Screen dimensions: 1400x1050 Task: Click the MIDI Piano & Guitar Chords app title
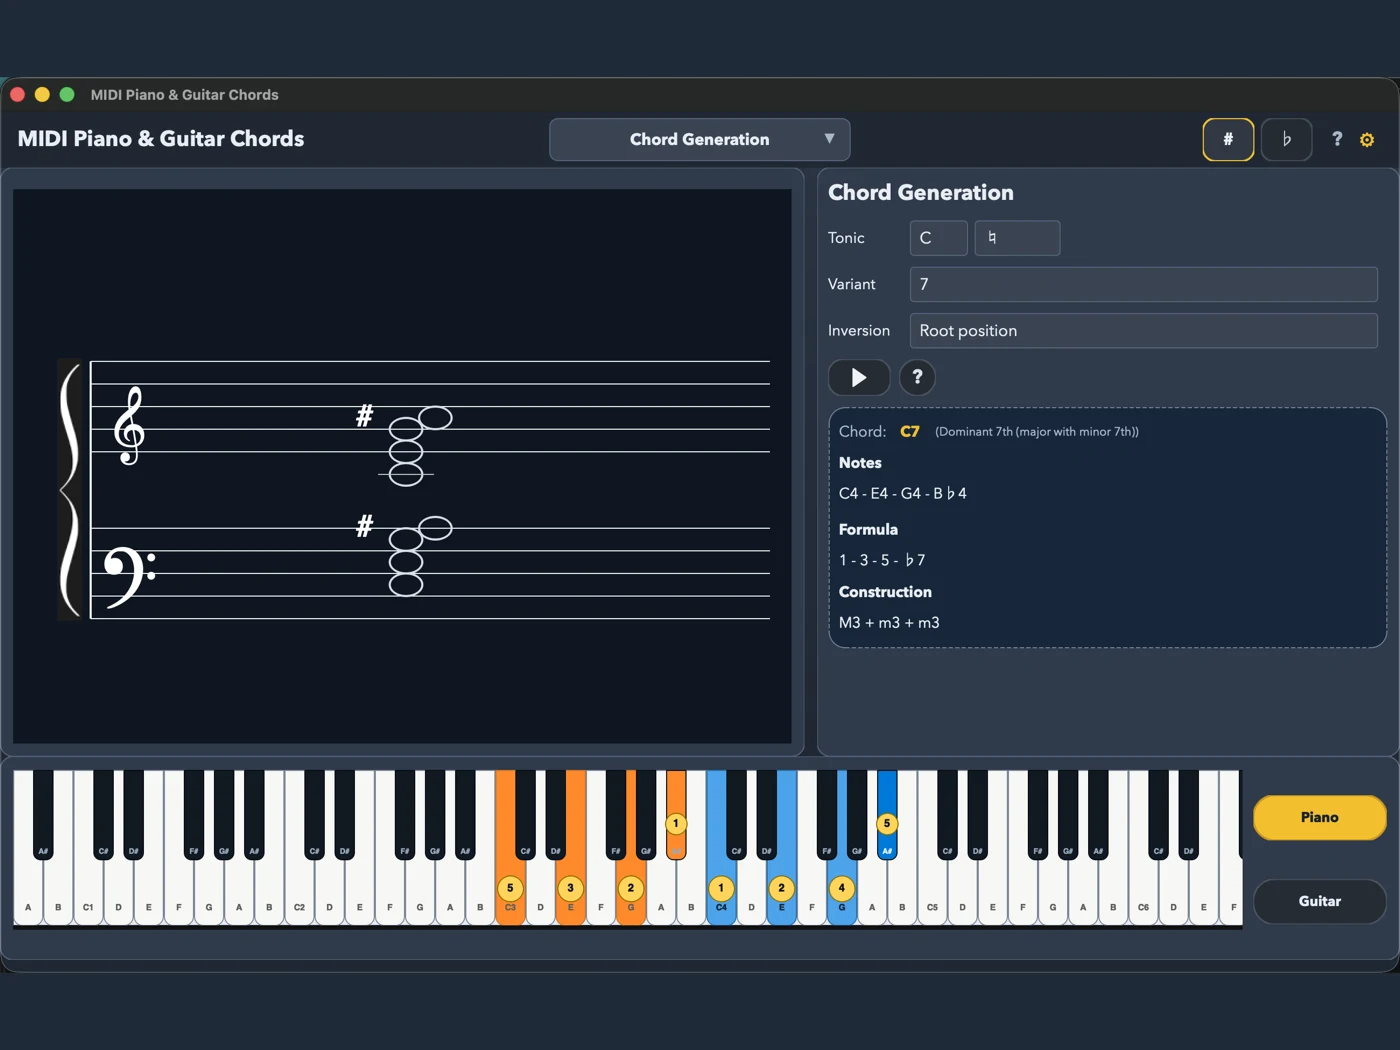pyautogui.click(x=161, y=139)
